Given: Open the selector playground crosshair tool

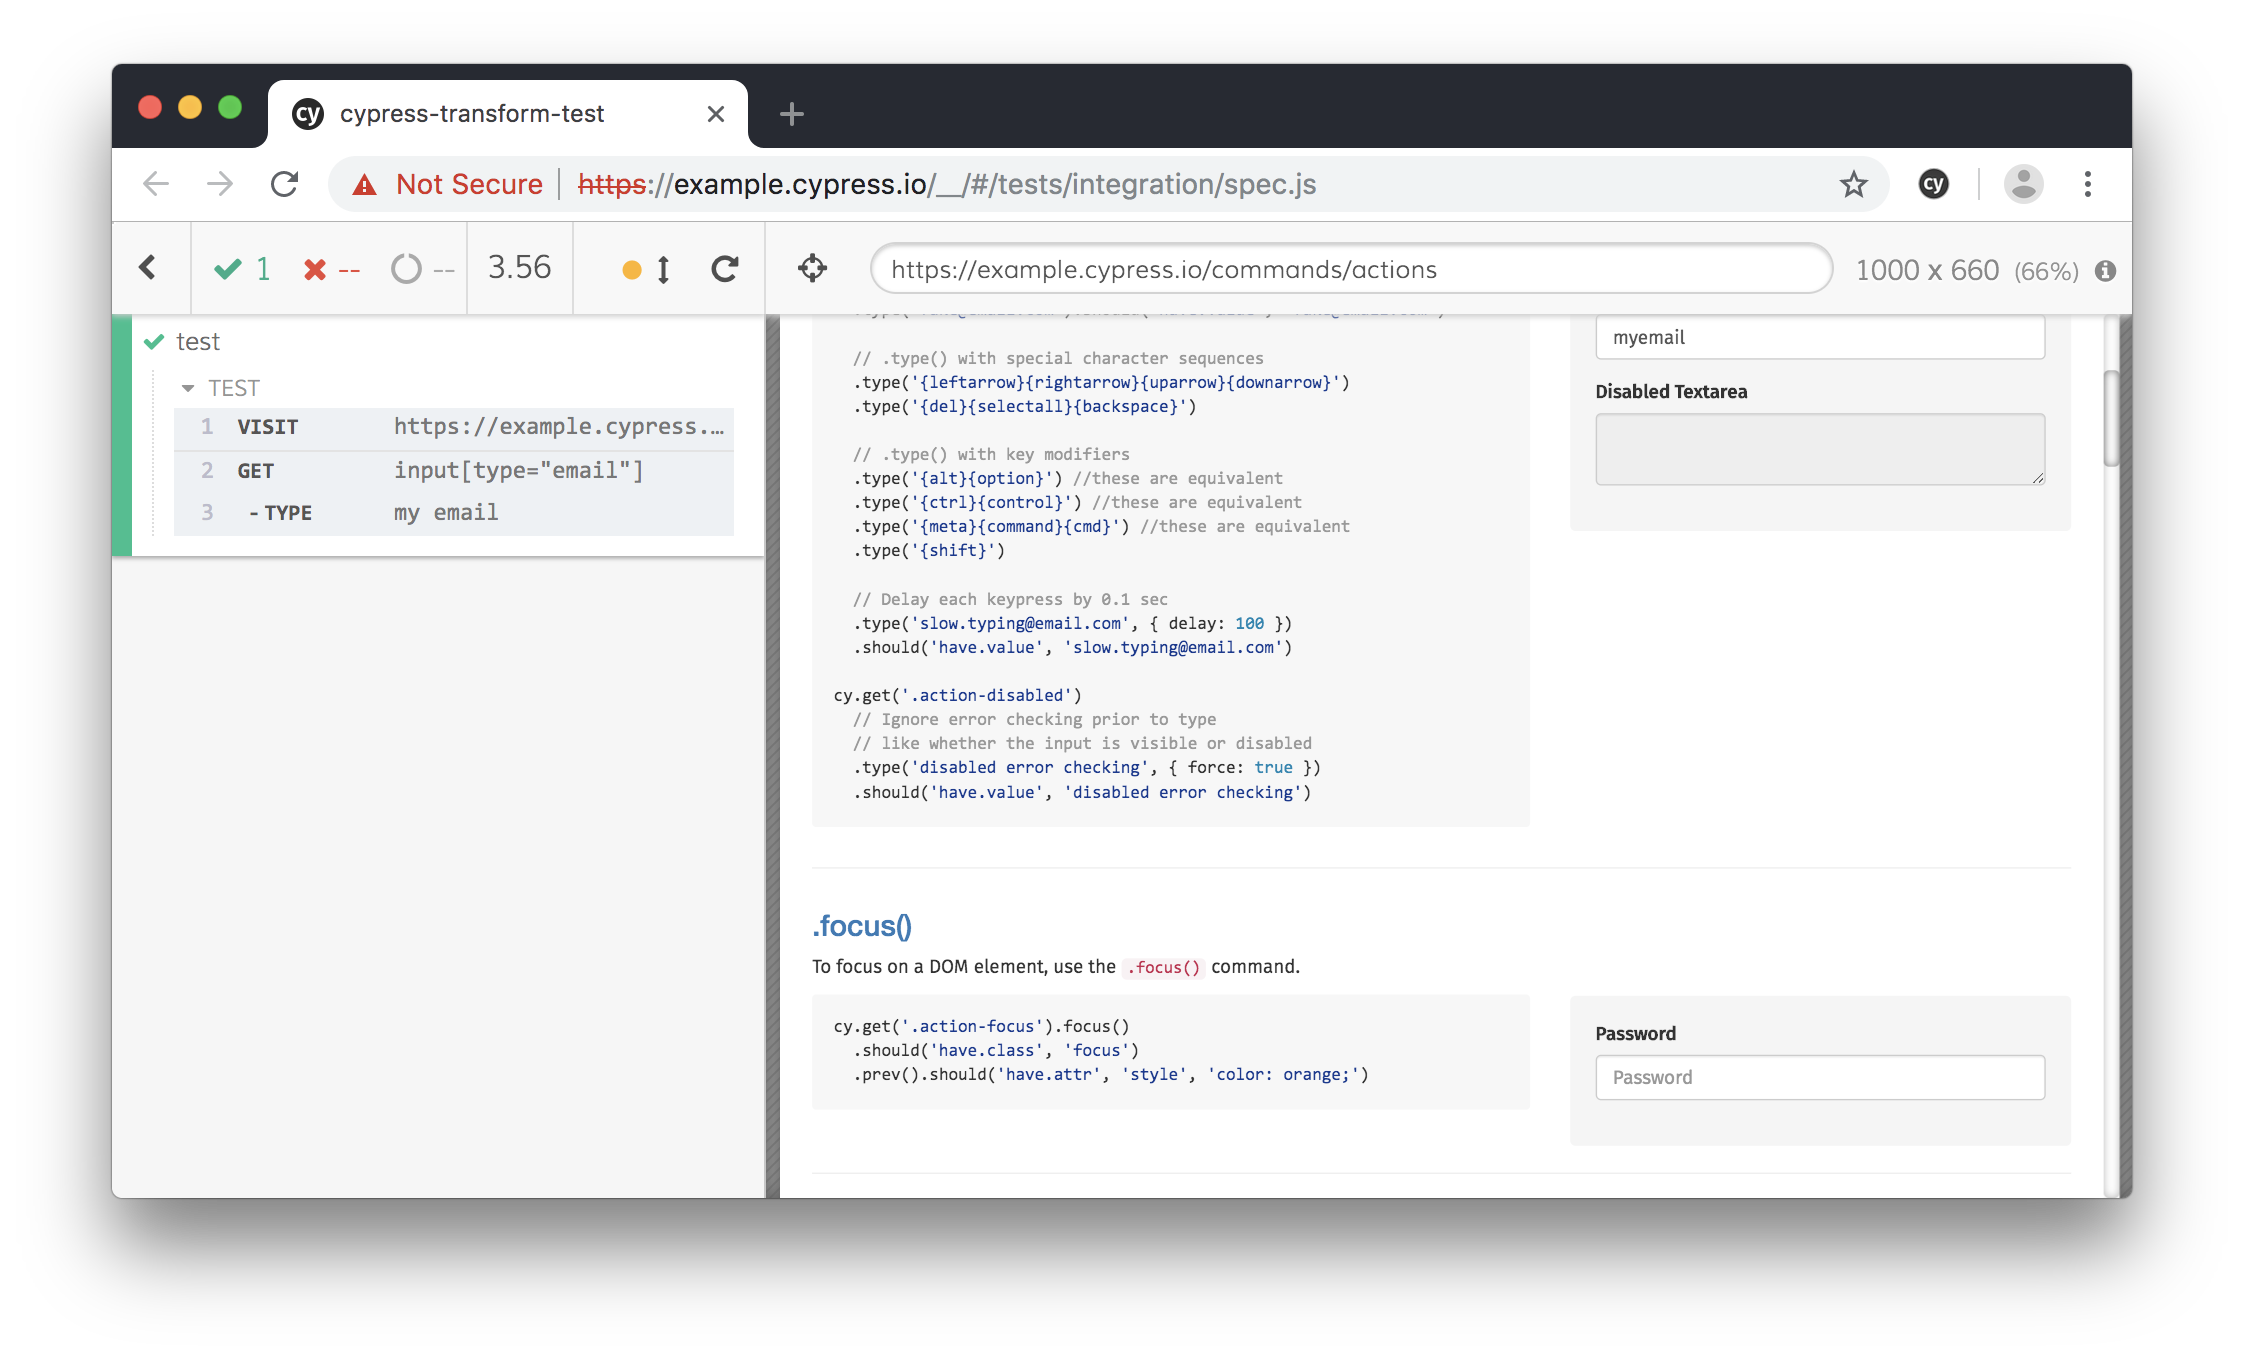Looking at the screenshot, I should click(813, 268).
